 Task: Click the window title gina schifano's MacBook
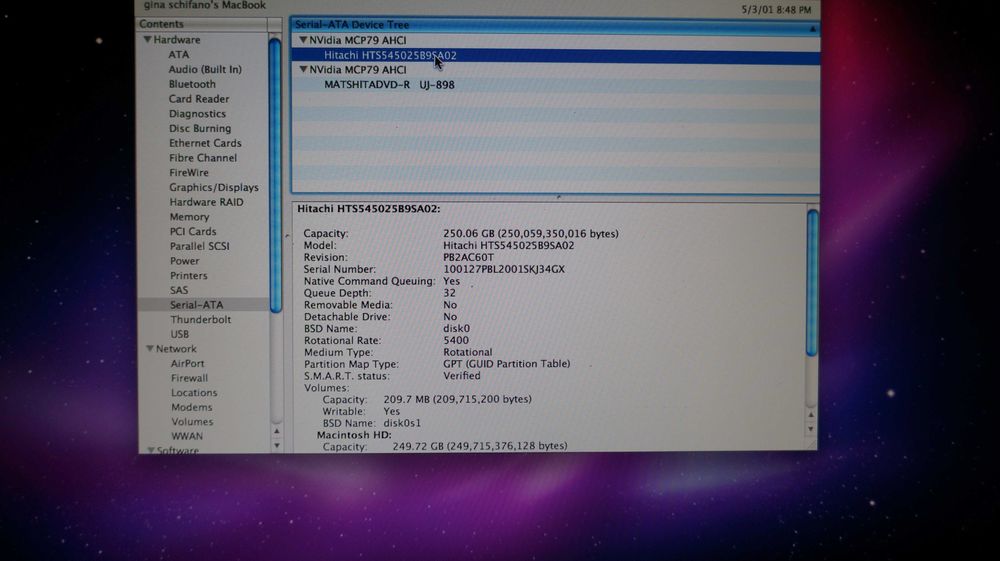point(205,6)
